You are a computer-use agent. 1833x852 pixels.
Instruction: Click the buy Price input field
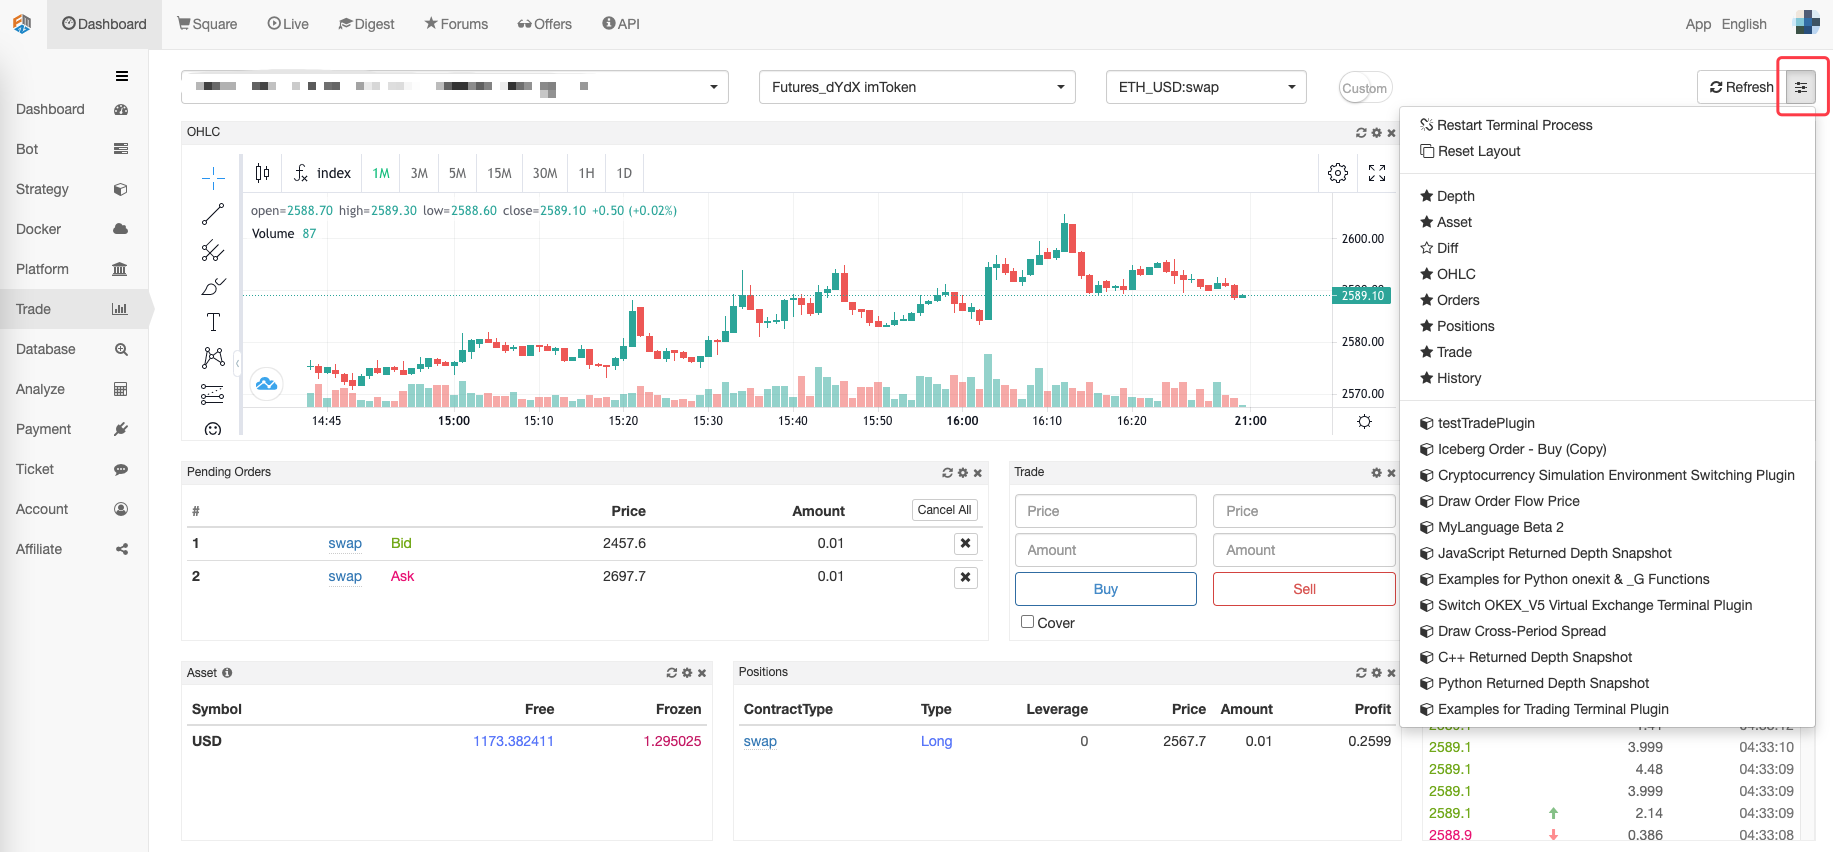pos(1105,511)
